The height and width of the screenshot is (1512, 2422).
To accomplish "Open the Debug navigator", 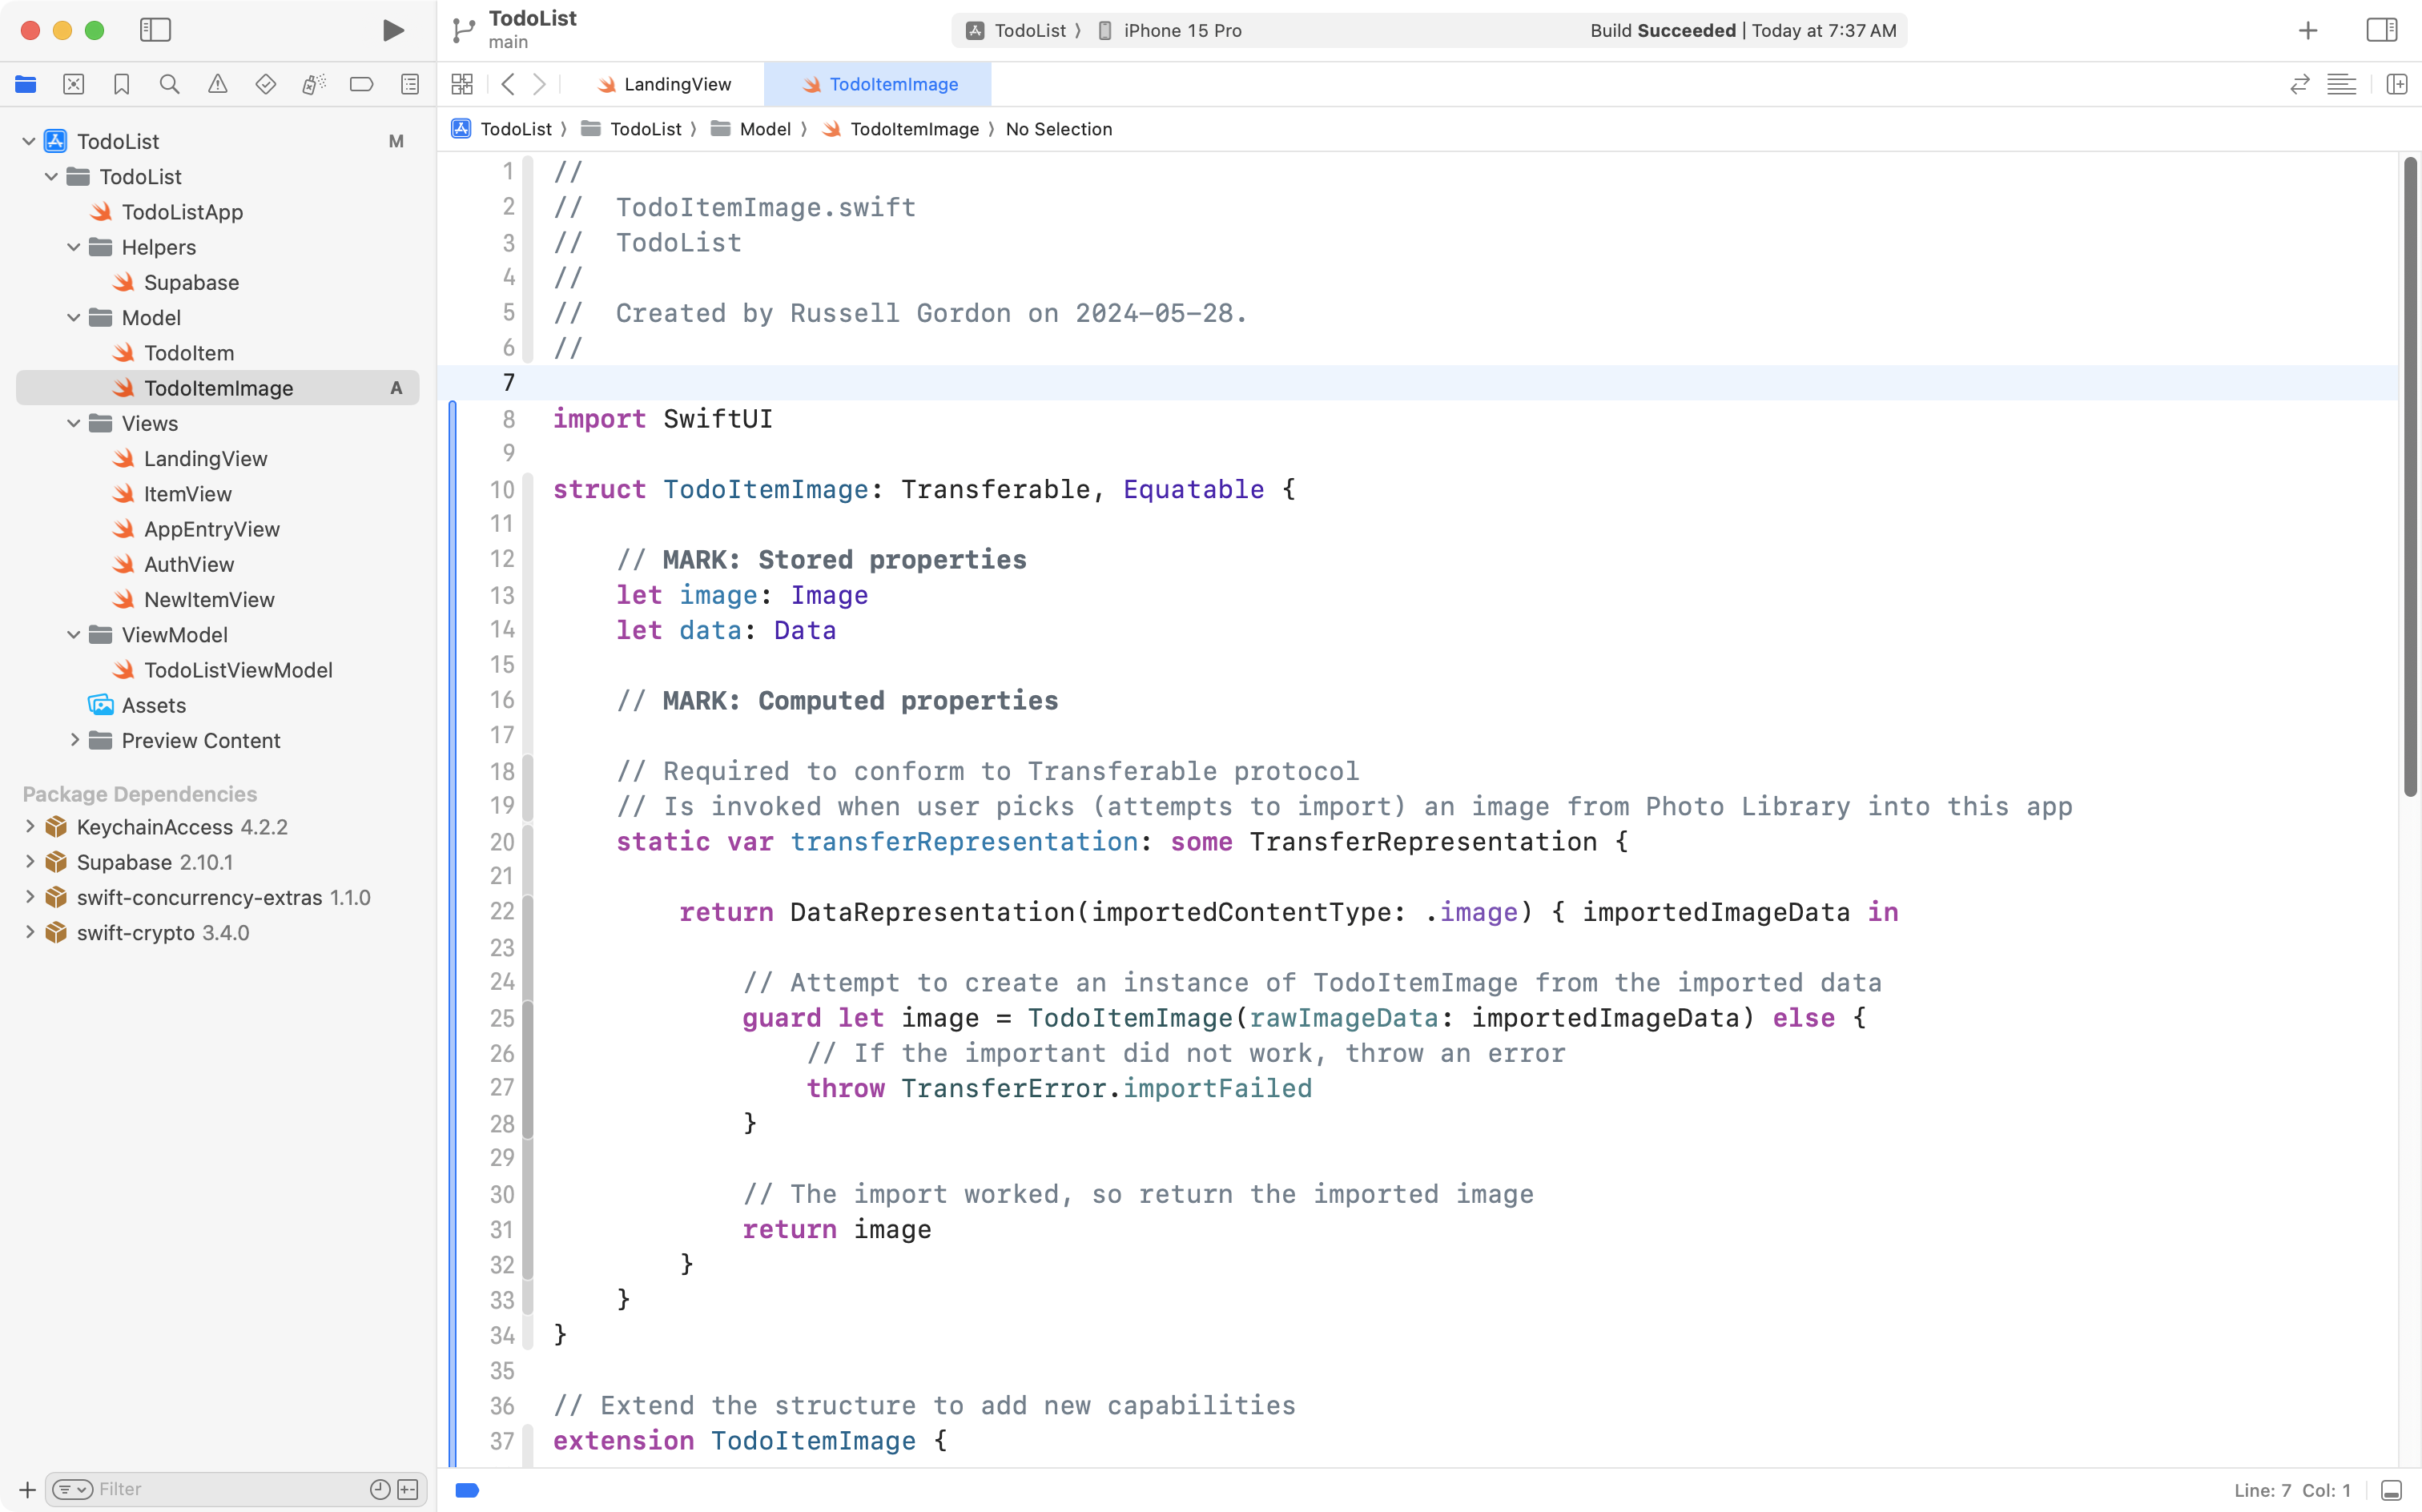I will coord(313,84).
